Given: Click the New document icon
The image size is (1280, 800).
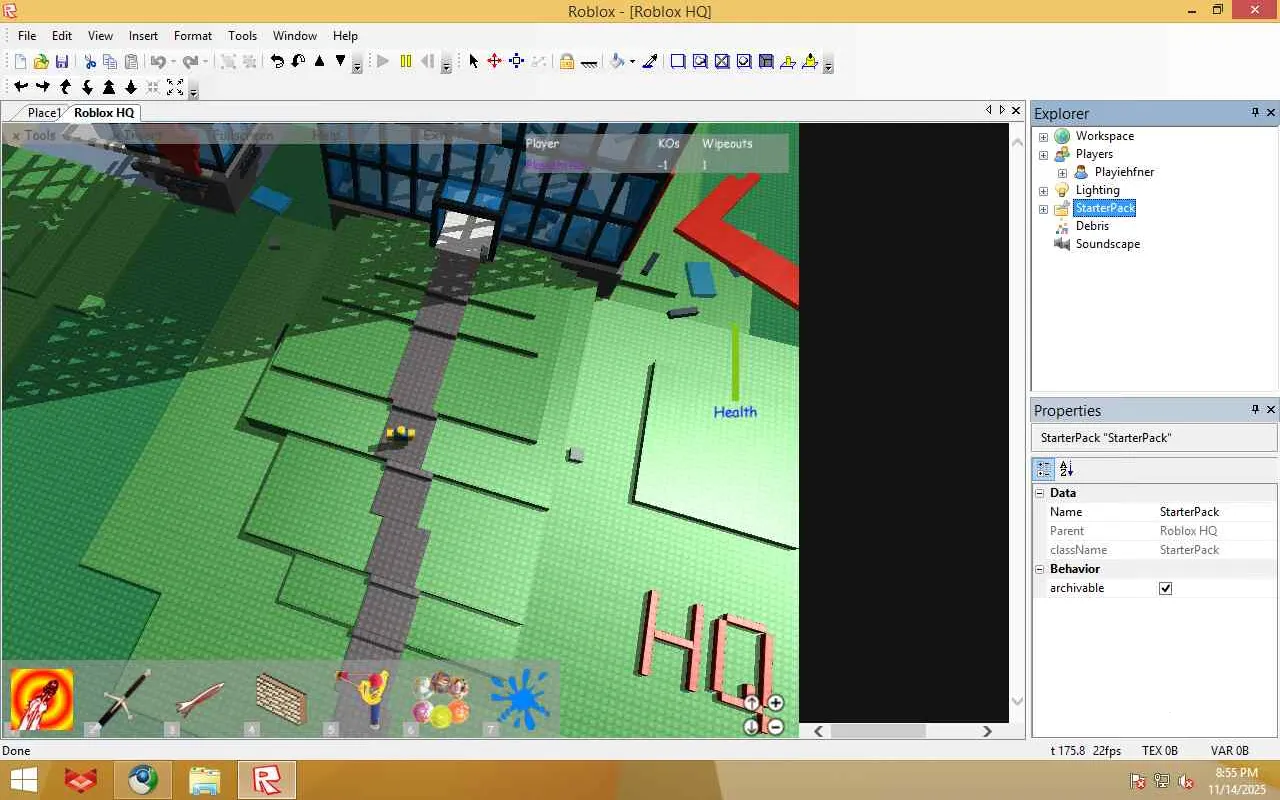Looking at the screenshot, I should click(x=20, y=62).
